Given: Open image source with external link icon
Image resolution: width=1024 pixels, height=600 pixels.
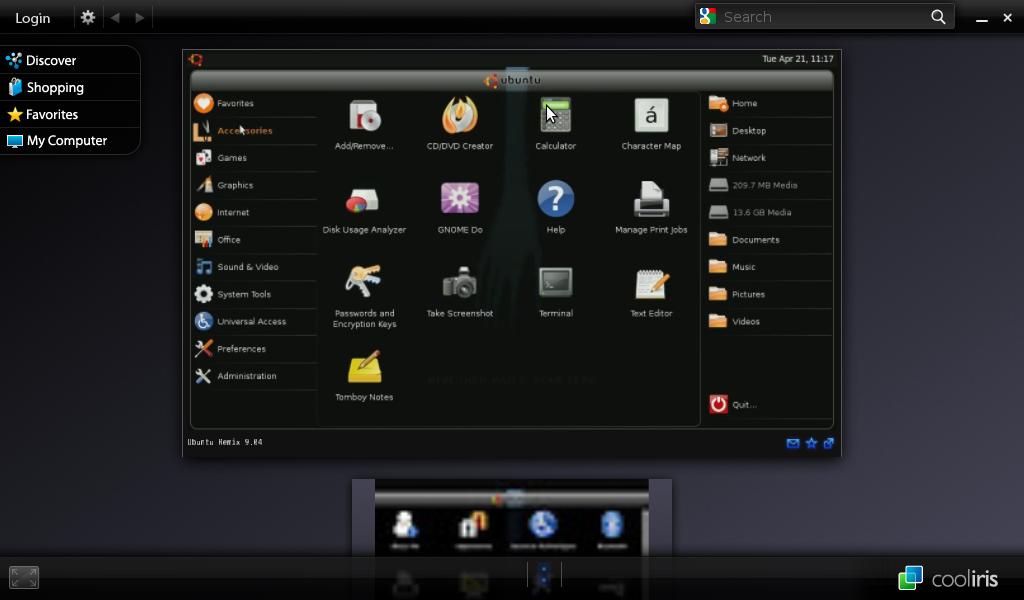Looking at the screenshot, I should pyautogui.click(x=829, y=443).
